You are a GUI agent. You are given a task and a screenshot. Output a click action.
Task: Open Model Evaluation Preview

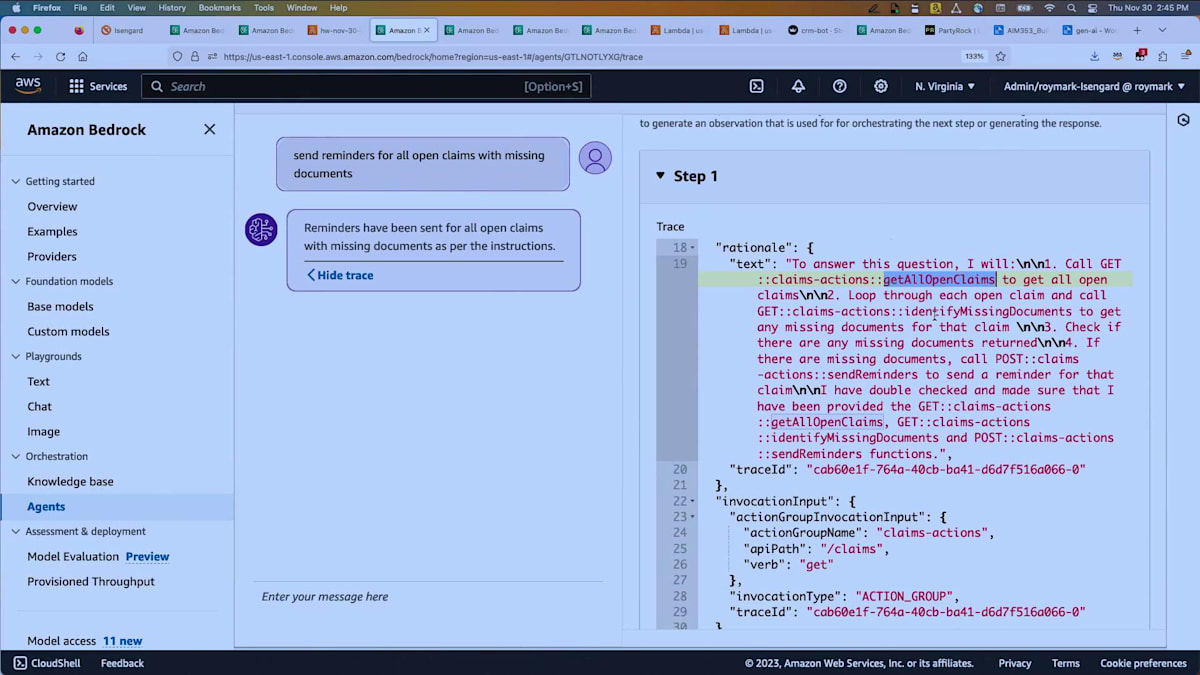98,556
